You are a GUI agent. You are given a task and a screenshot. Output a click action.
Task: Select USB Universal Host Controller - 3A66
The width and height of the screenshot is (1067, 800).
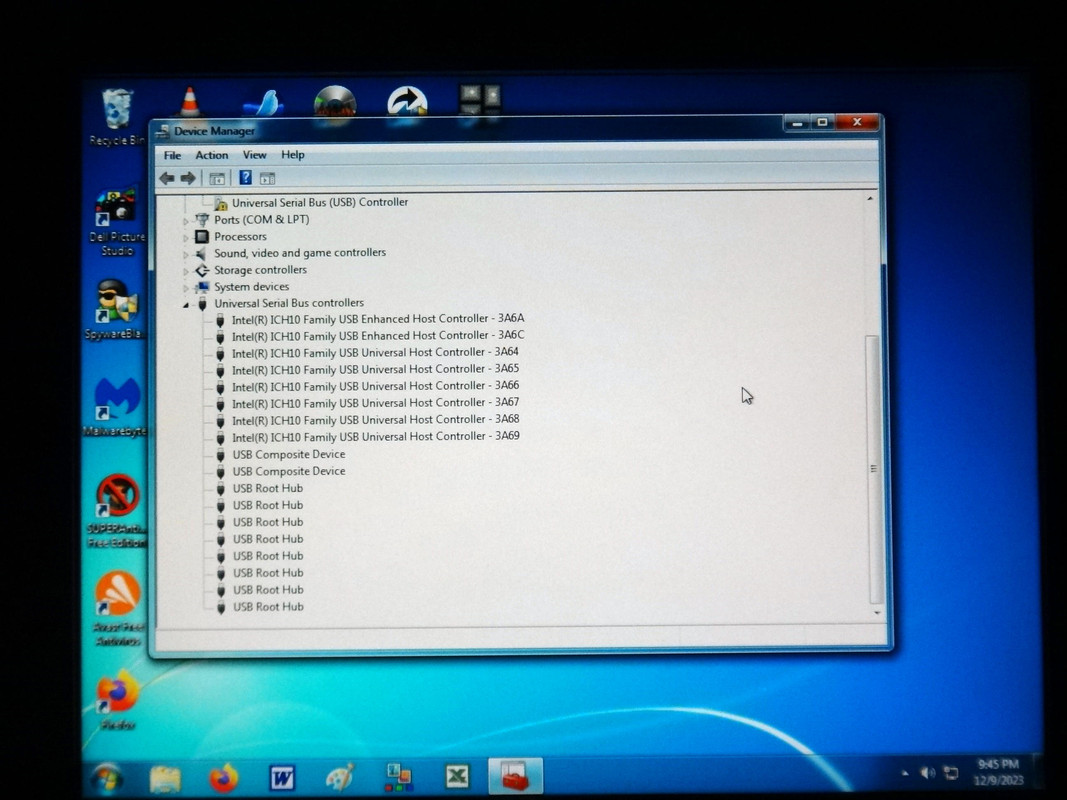coord(375,386)
